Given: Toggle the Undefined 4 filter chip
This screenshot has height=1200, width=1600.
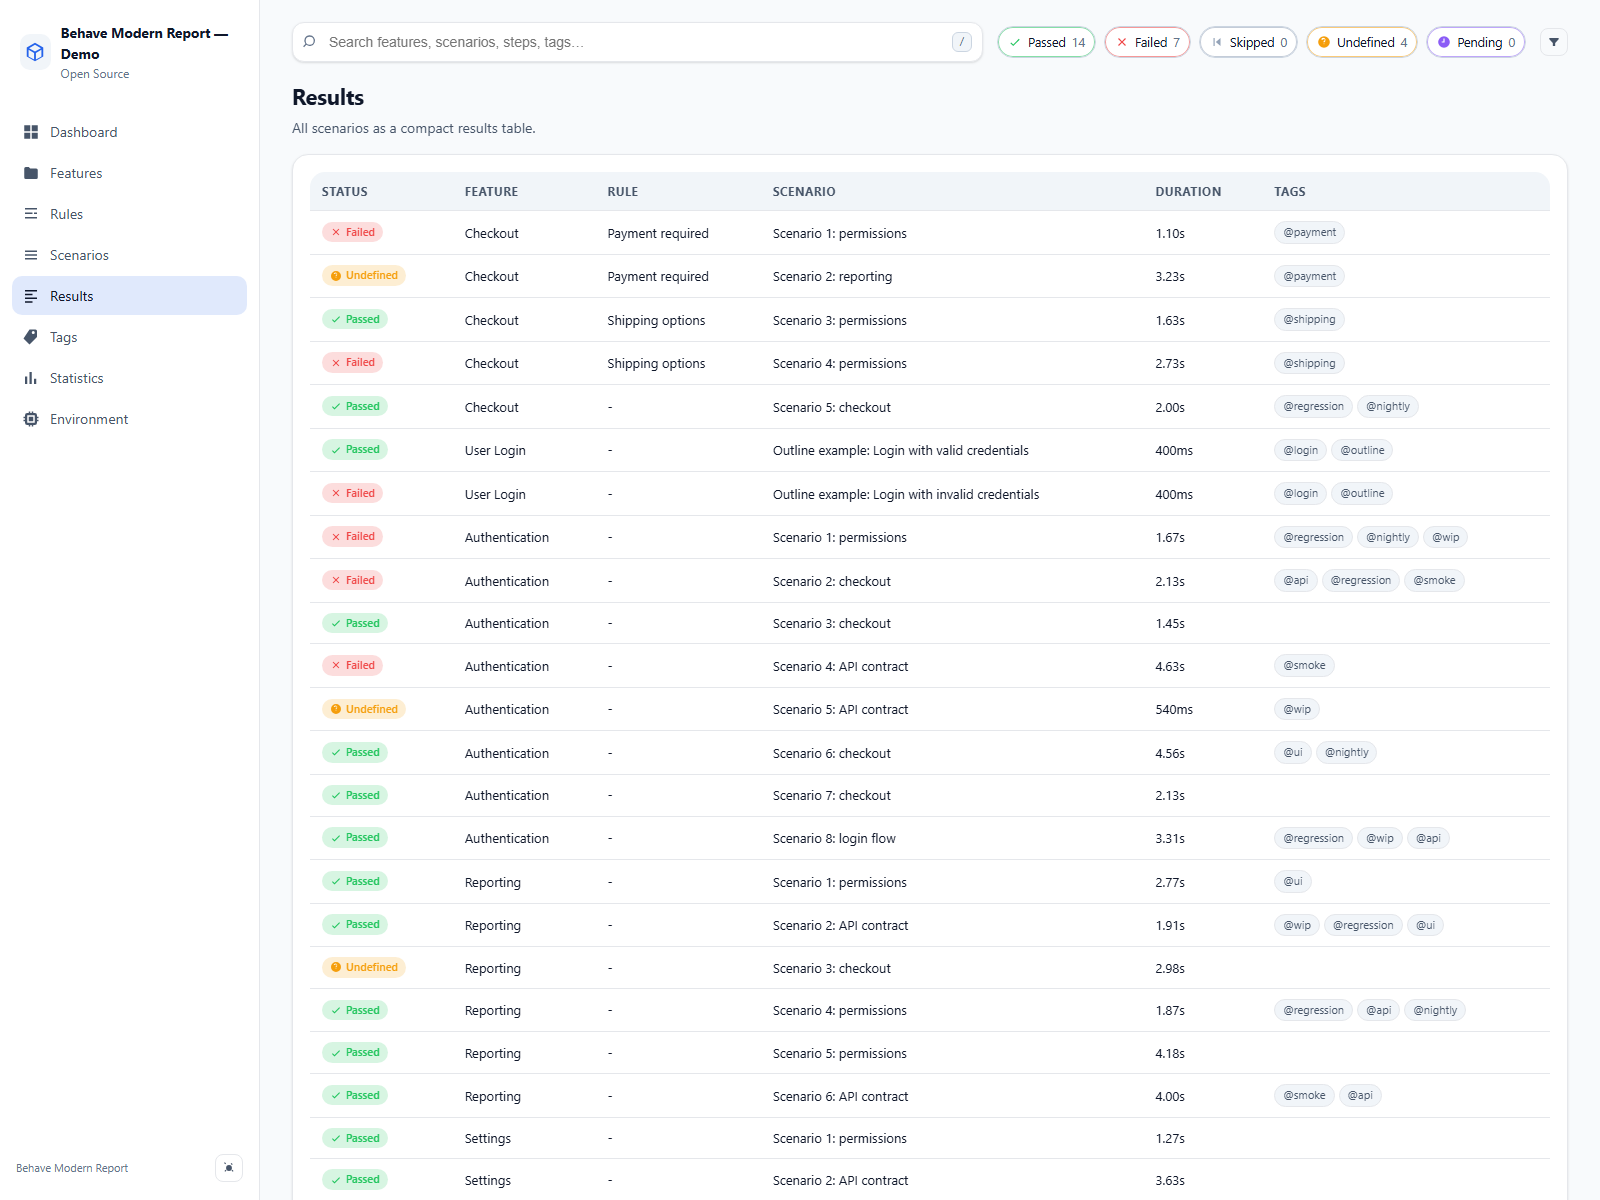Looking at the screenshot, I should [1362, 42].
